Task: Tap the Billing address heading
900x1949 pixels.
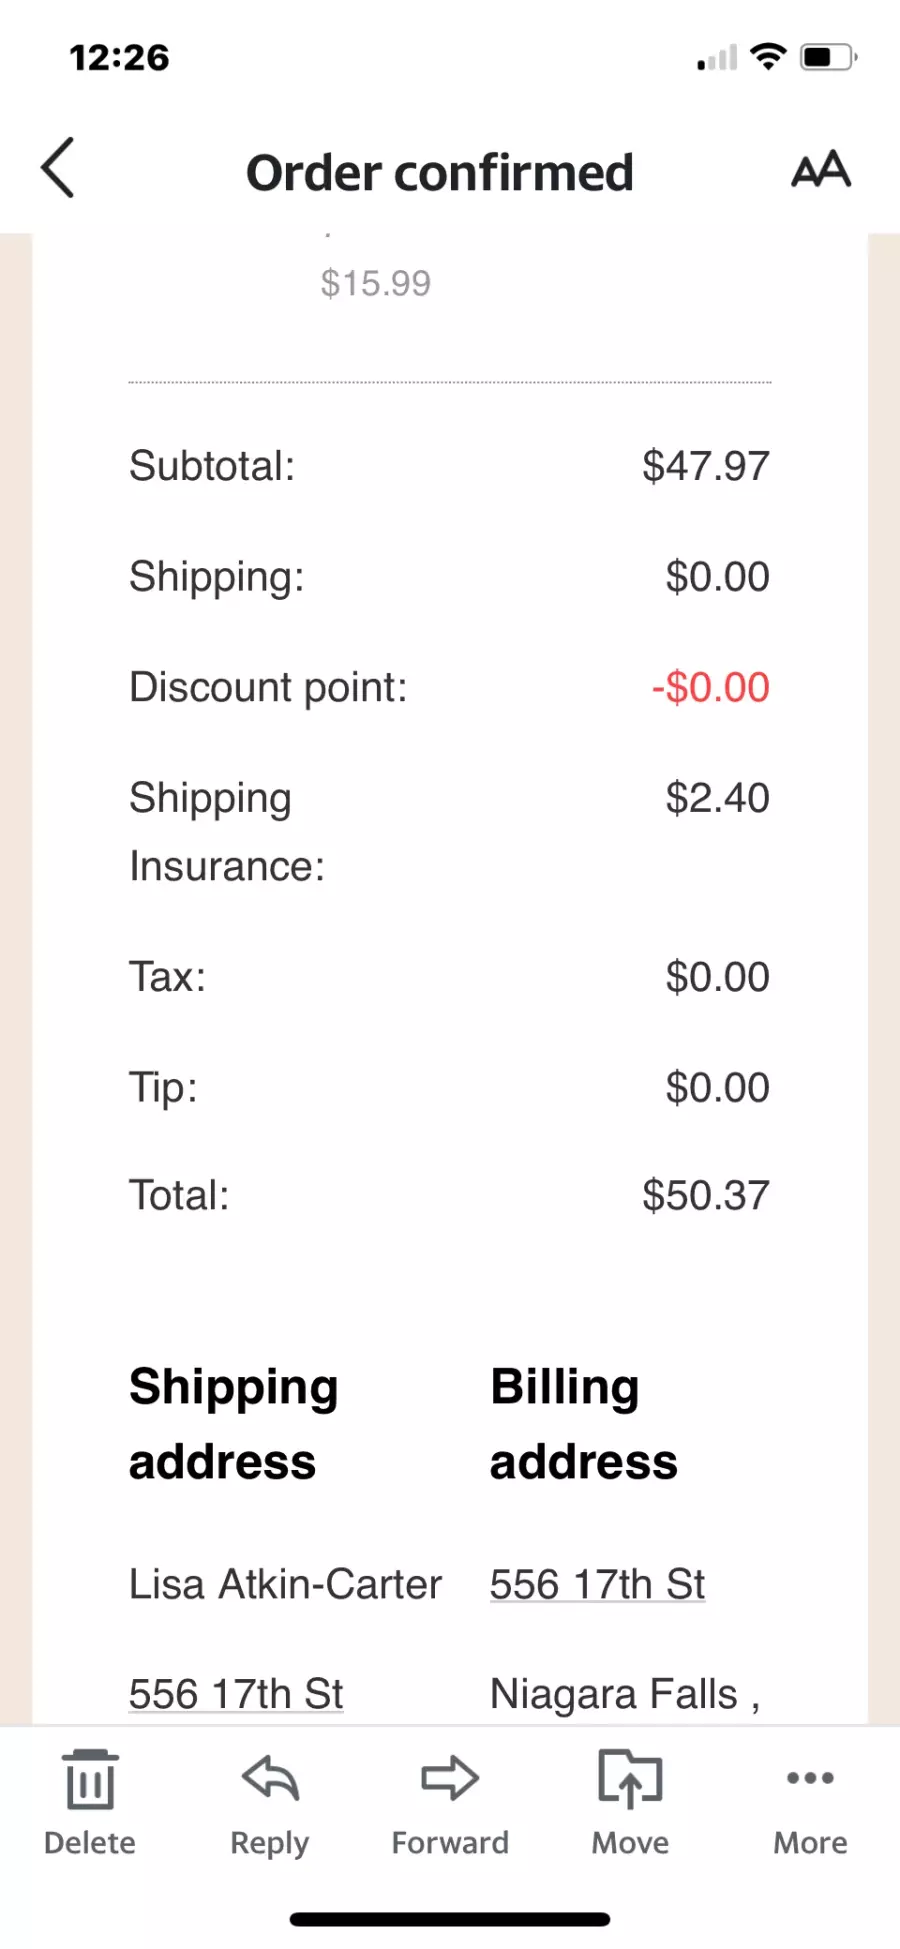Action: point(584,1424)
